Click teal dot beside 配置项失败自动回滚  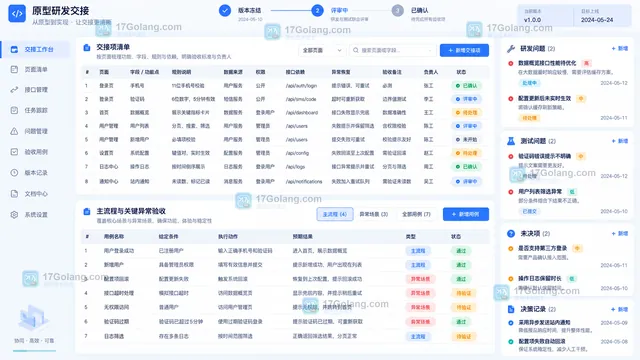pos(511,342)
